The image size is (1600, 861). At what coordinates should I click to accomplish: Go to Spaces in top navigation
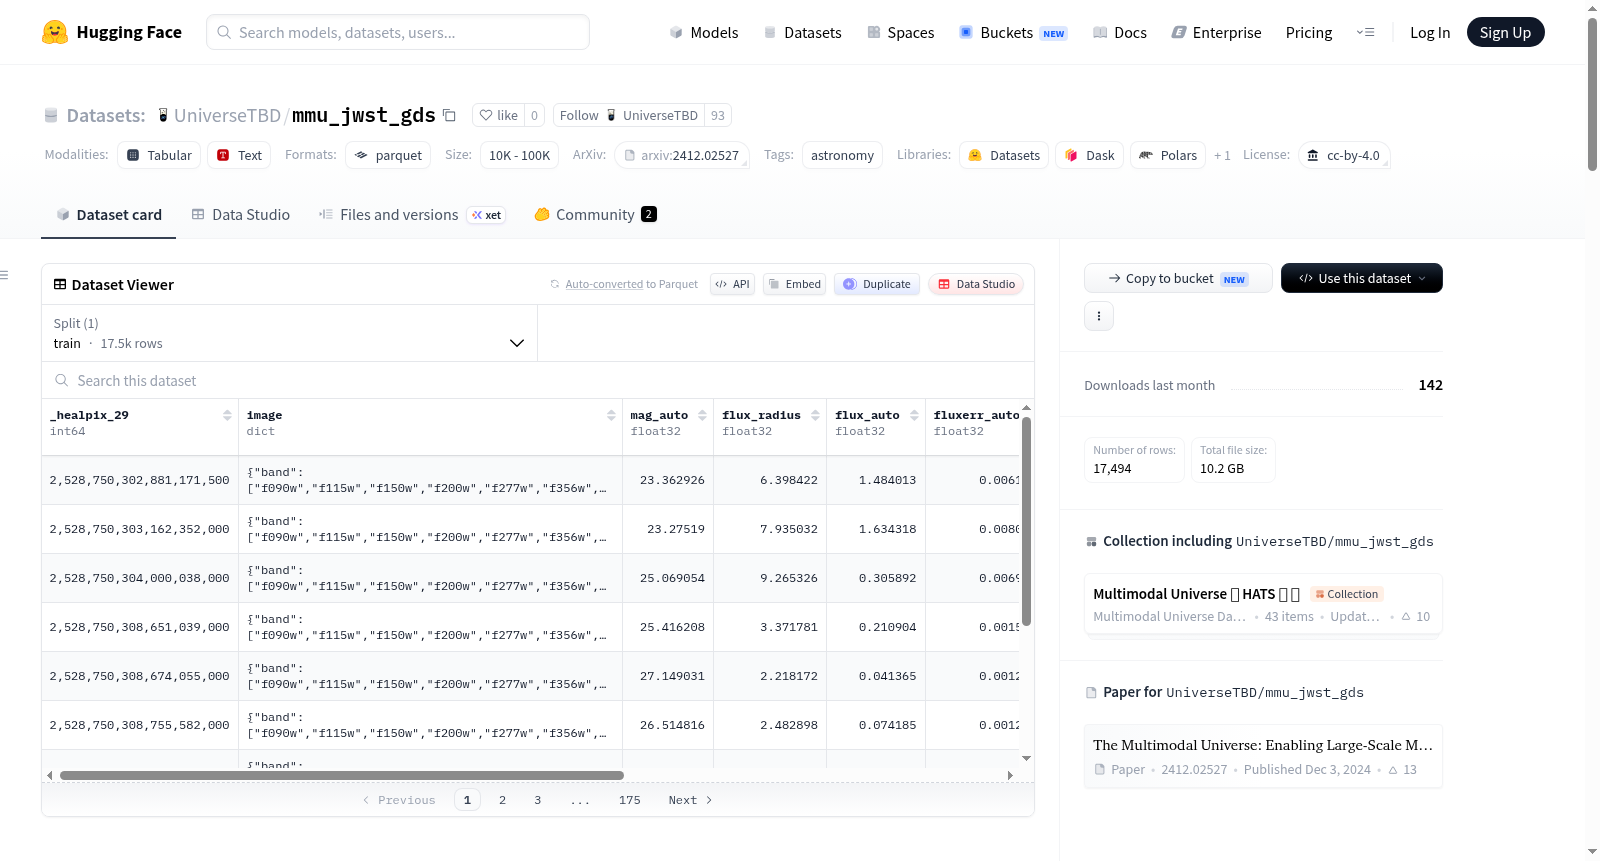(x=900, y=32)
